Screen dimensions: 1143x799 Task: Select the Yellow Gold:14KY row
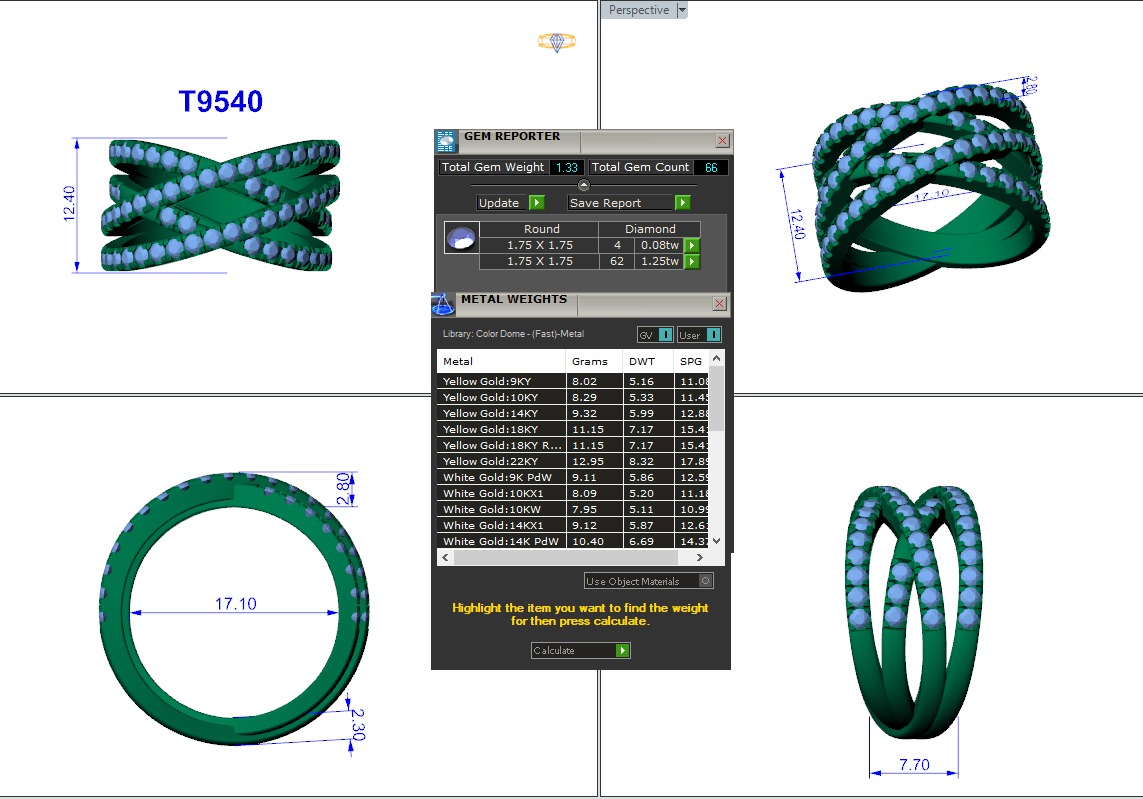click(x=573, y=413)
